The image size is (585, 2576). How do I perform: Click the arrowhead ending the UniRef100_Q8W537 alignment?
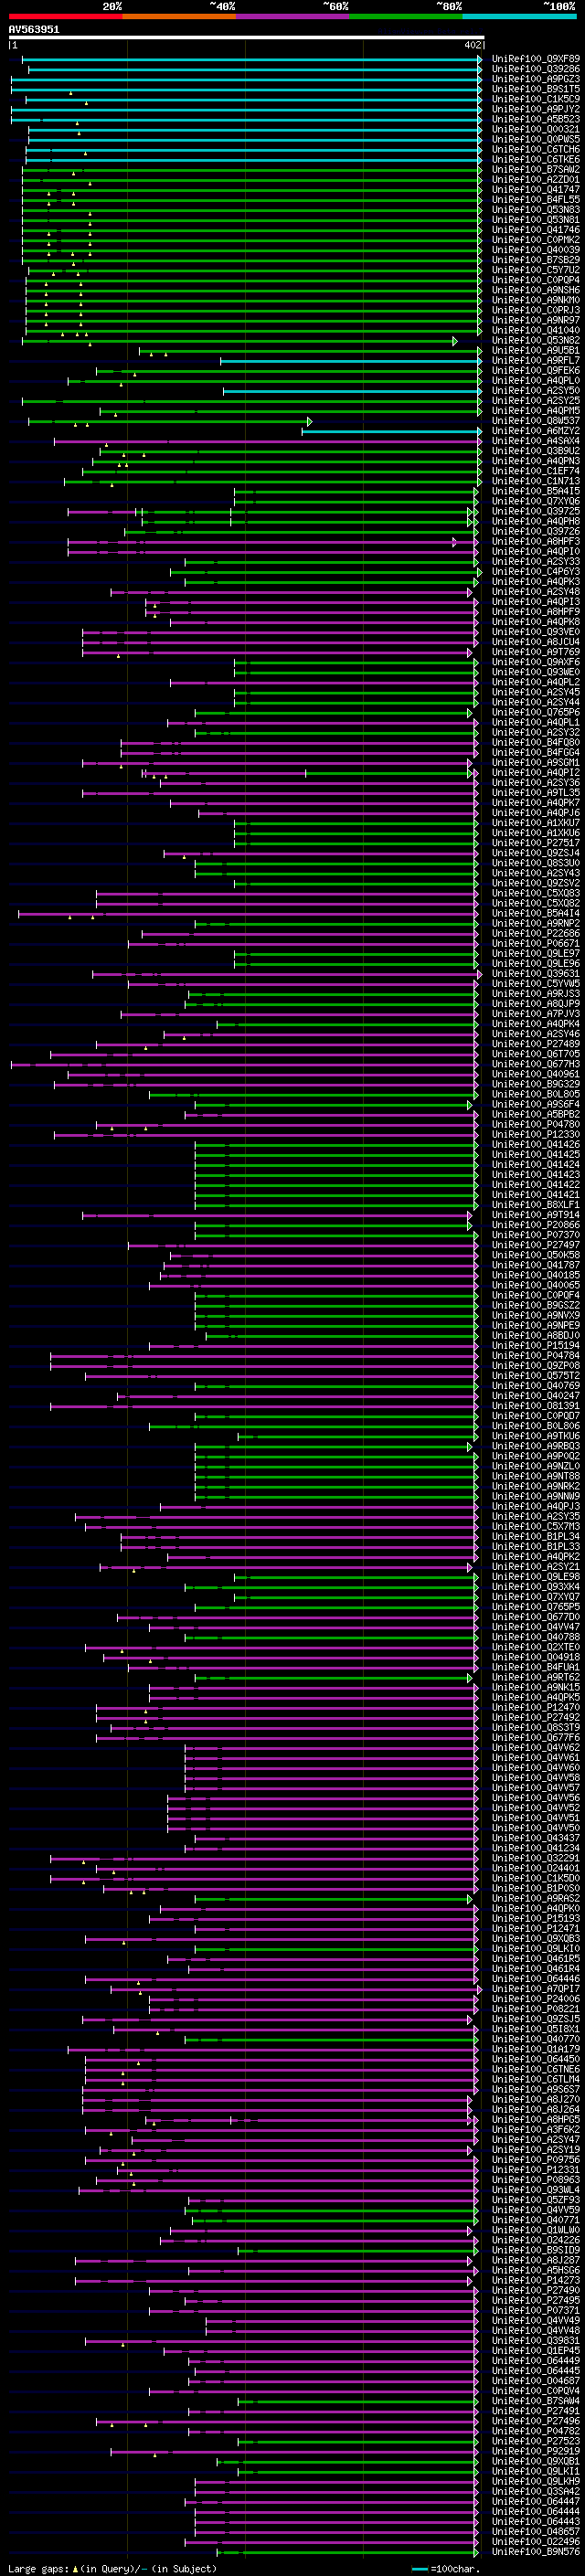(309, 422)
